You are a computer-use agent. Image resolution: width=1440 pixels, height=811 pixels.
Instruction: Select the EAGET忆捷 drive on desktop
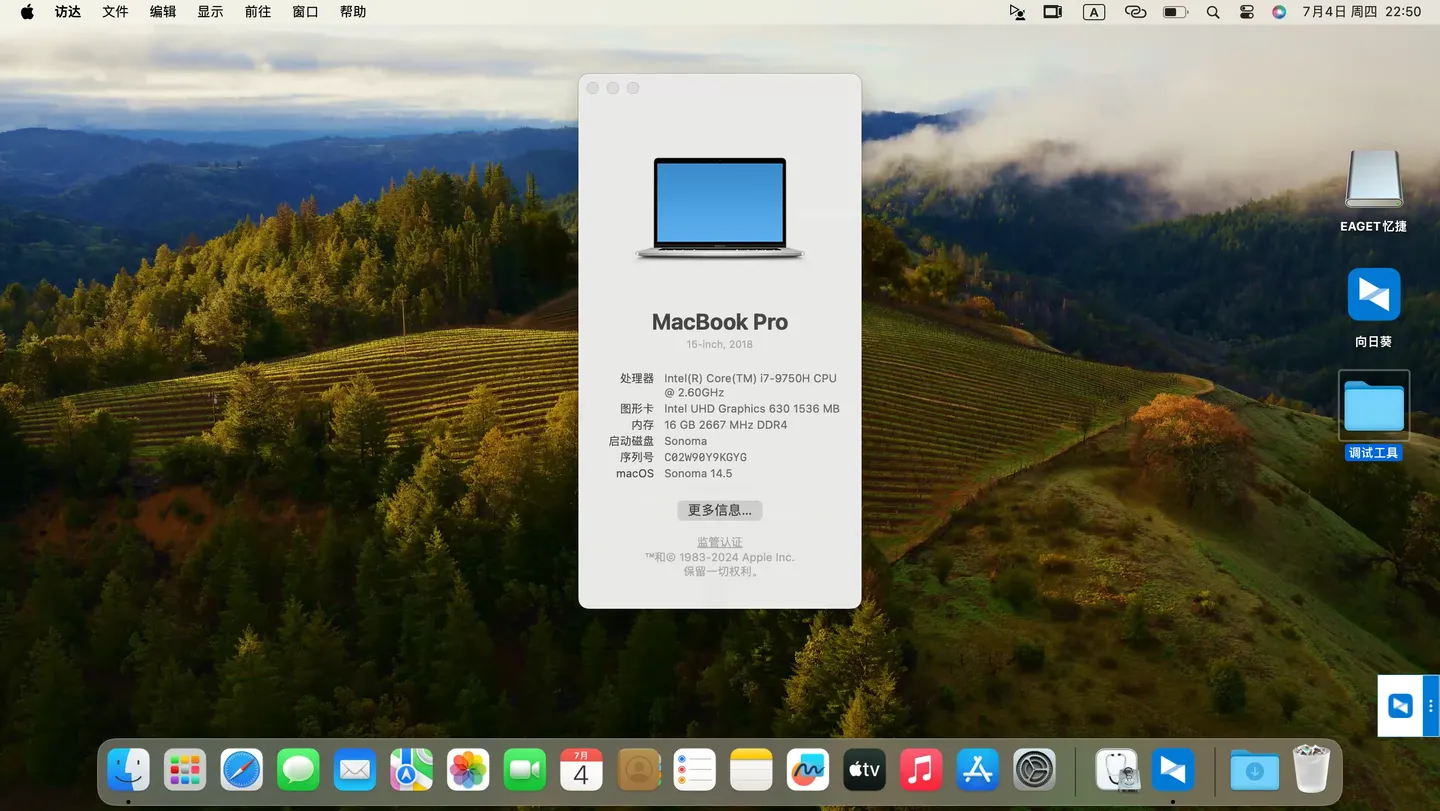coord(1373,180)
